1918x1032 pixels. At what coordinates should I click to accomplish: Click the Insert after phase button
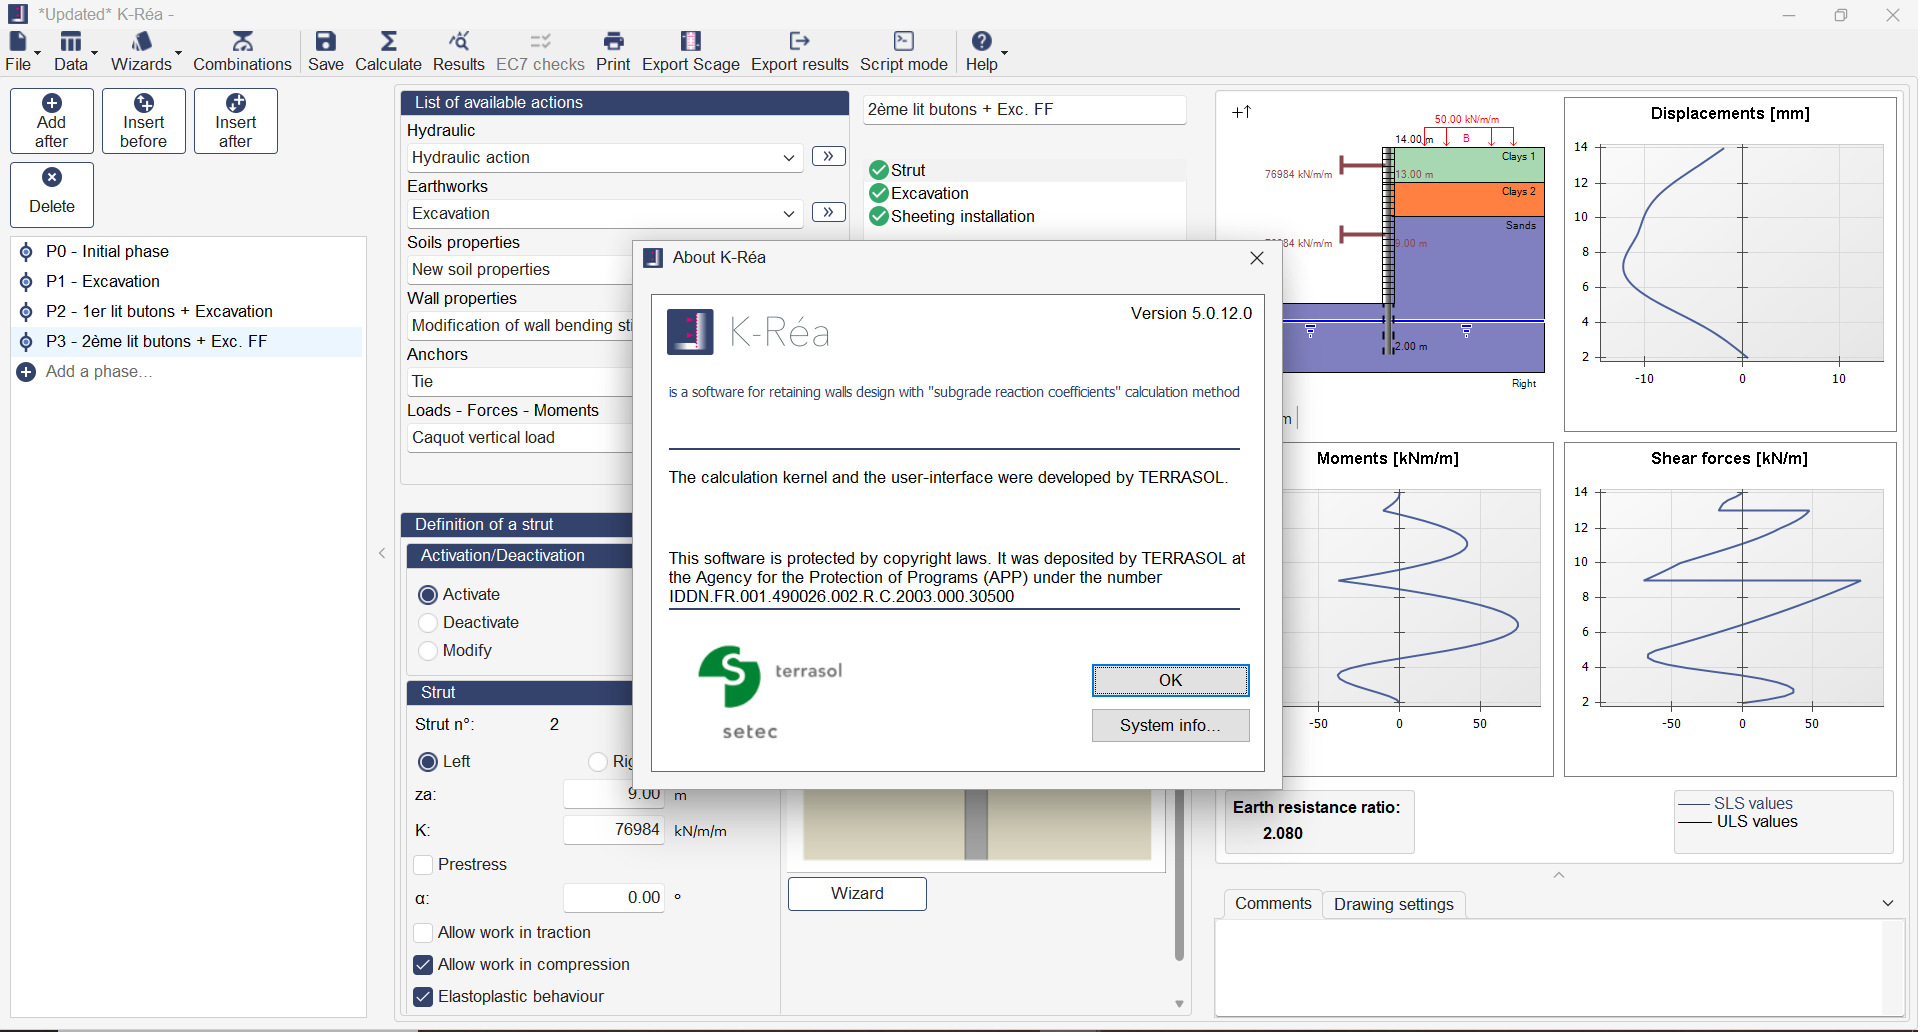pos(236,121)
